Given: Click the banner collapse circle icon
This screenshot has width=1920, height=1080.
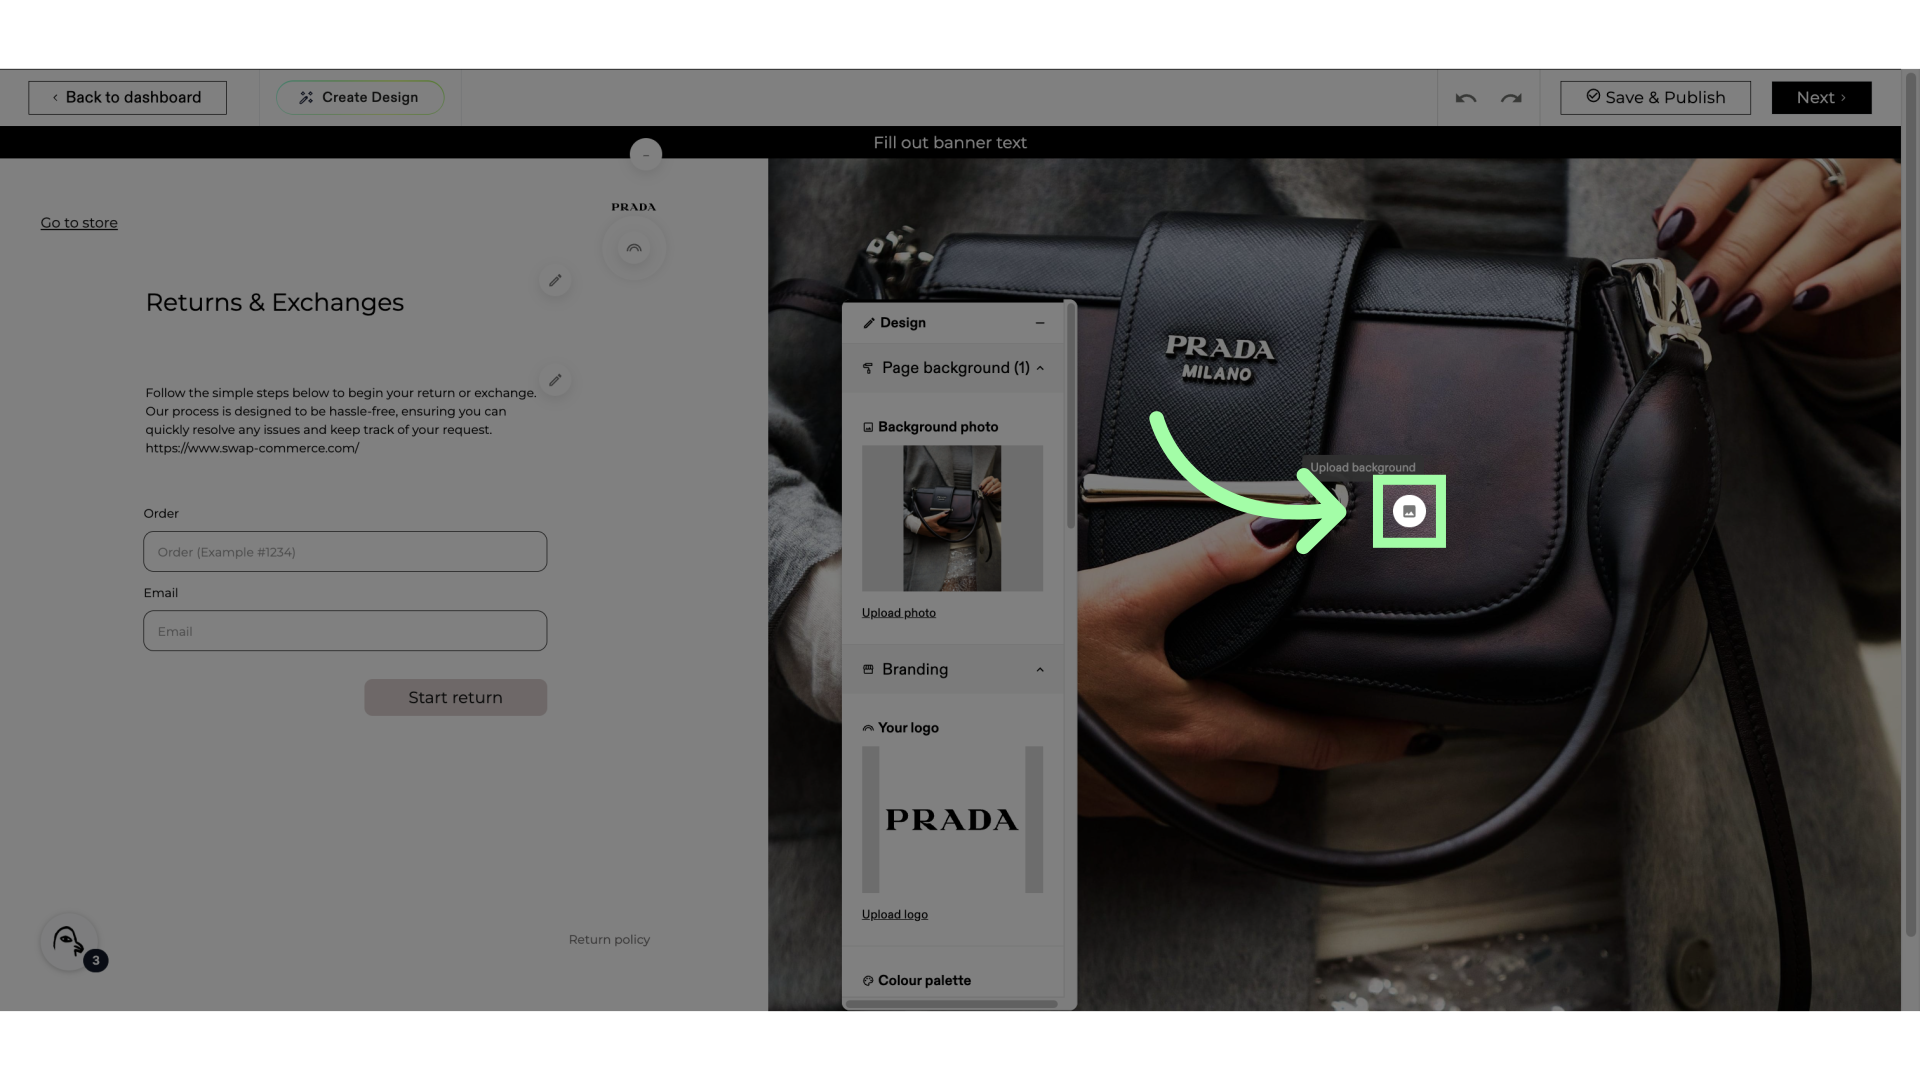Looking at the screenshot, I should pos(646,155).
